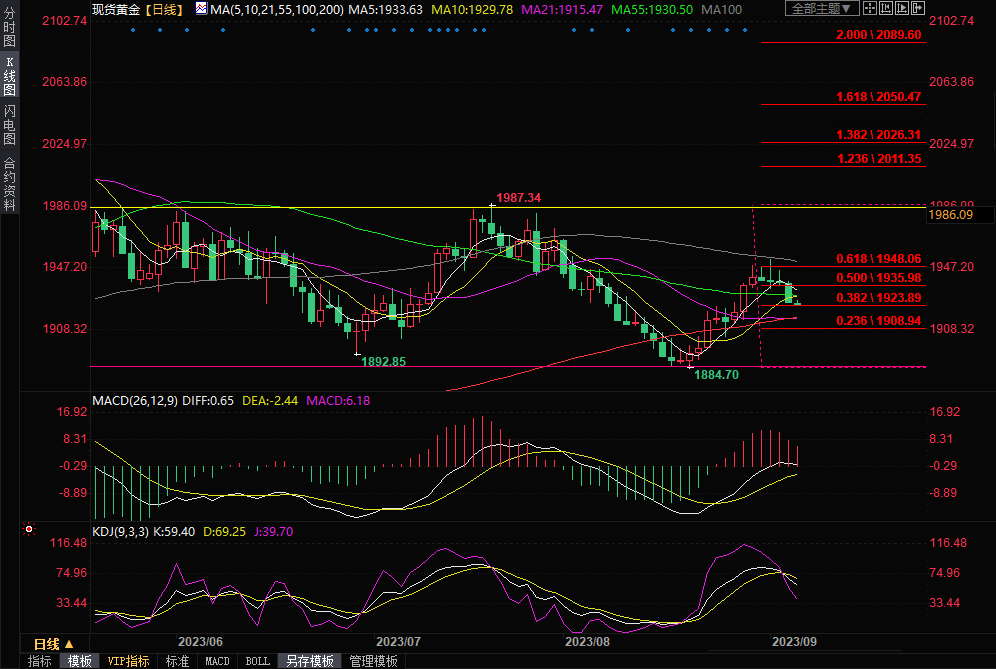Image resolution: width=996 pixels, height=669 pixels.
Task: Open the 指标 tab in bottom bar
Action: coord(40,661)
